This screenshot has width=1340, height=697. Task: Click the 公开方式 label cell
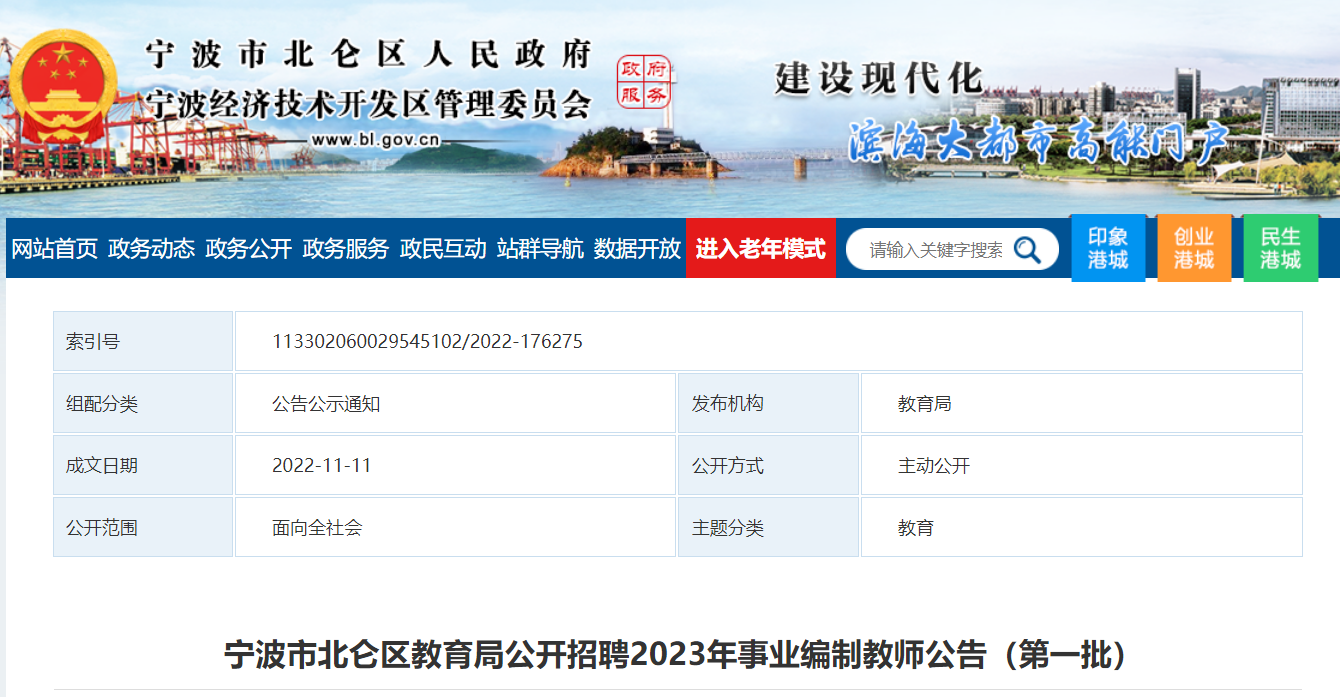[x=768, y=465]
